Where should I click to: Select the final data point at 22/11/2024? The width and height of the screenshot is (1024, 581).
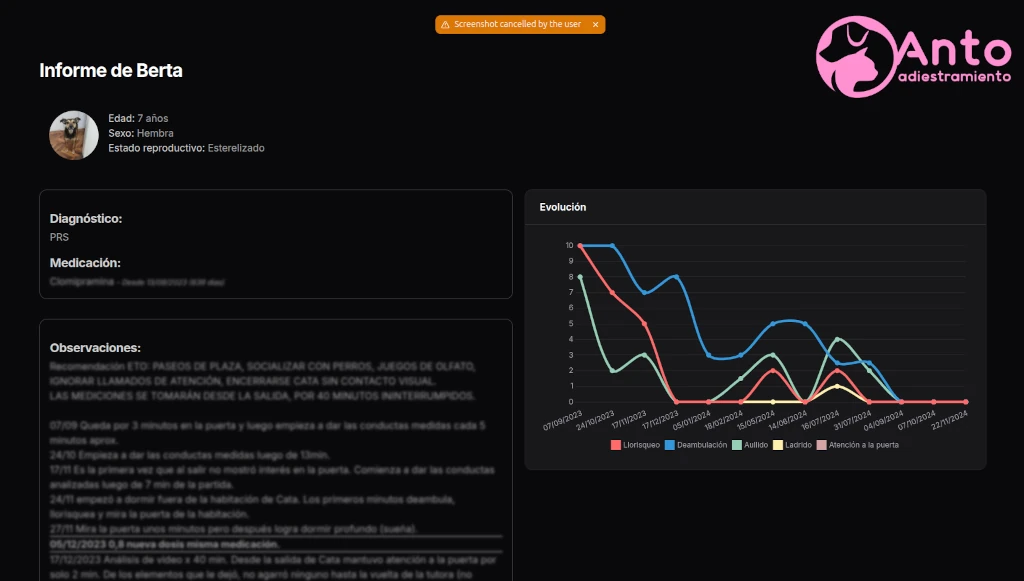pyautogui.click(x=965, y=402)
